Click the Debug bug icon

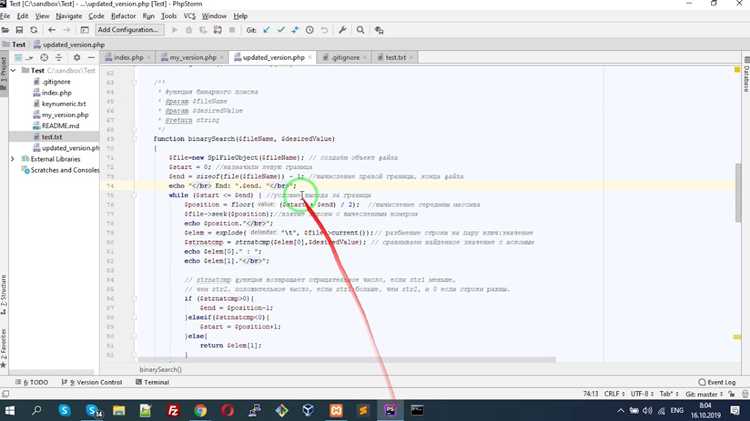pyautogui.click(x=189, y=30)
